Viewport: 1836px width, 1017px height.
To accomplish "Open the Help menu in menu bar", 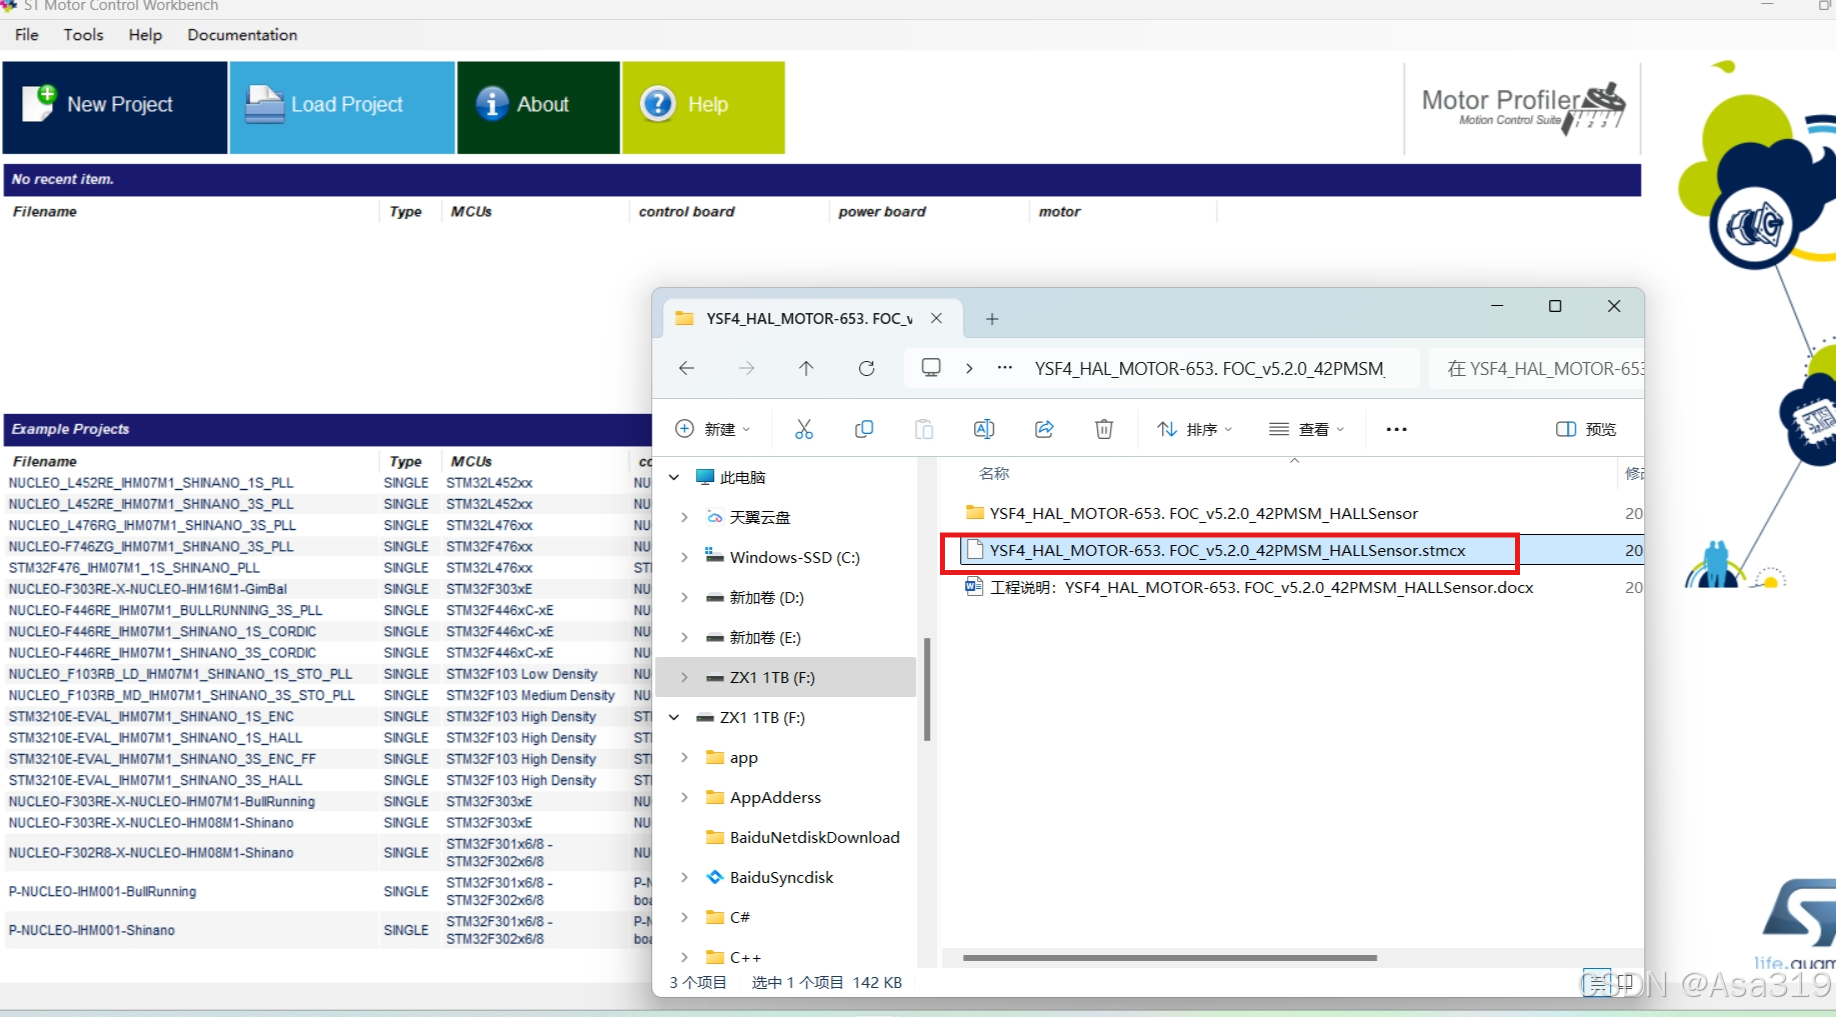I will pos(145,35).
